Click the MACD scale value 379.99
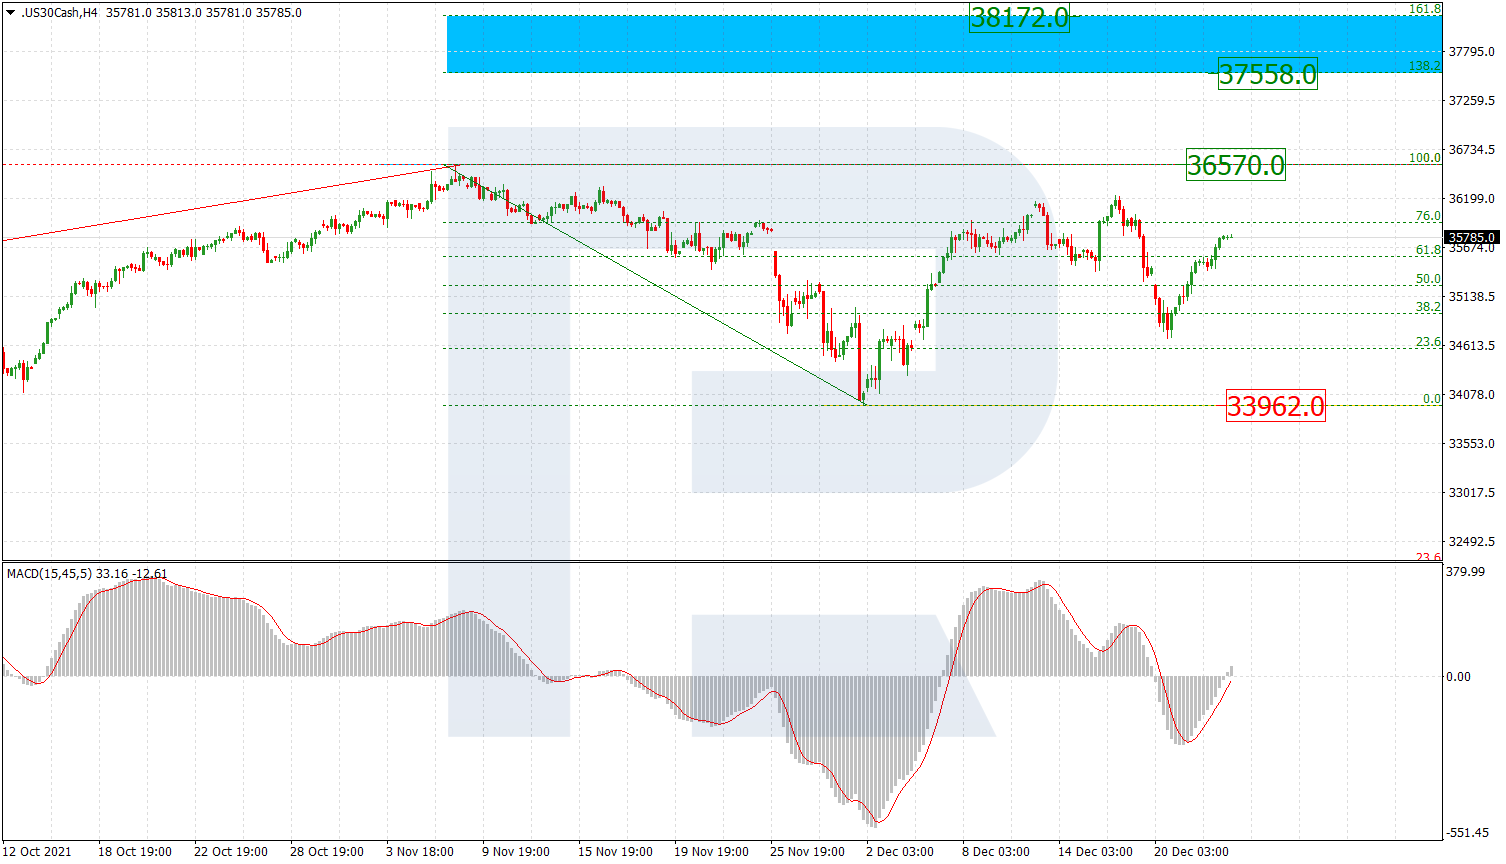Viewport: 1506px width, 864px height. (1465, 572)
